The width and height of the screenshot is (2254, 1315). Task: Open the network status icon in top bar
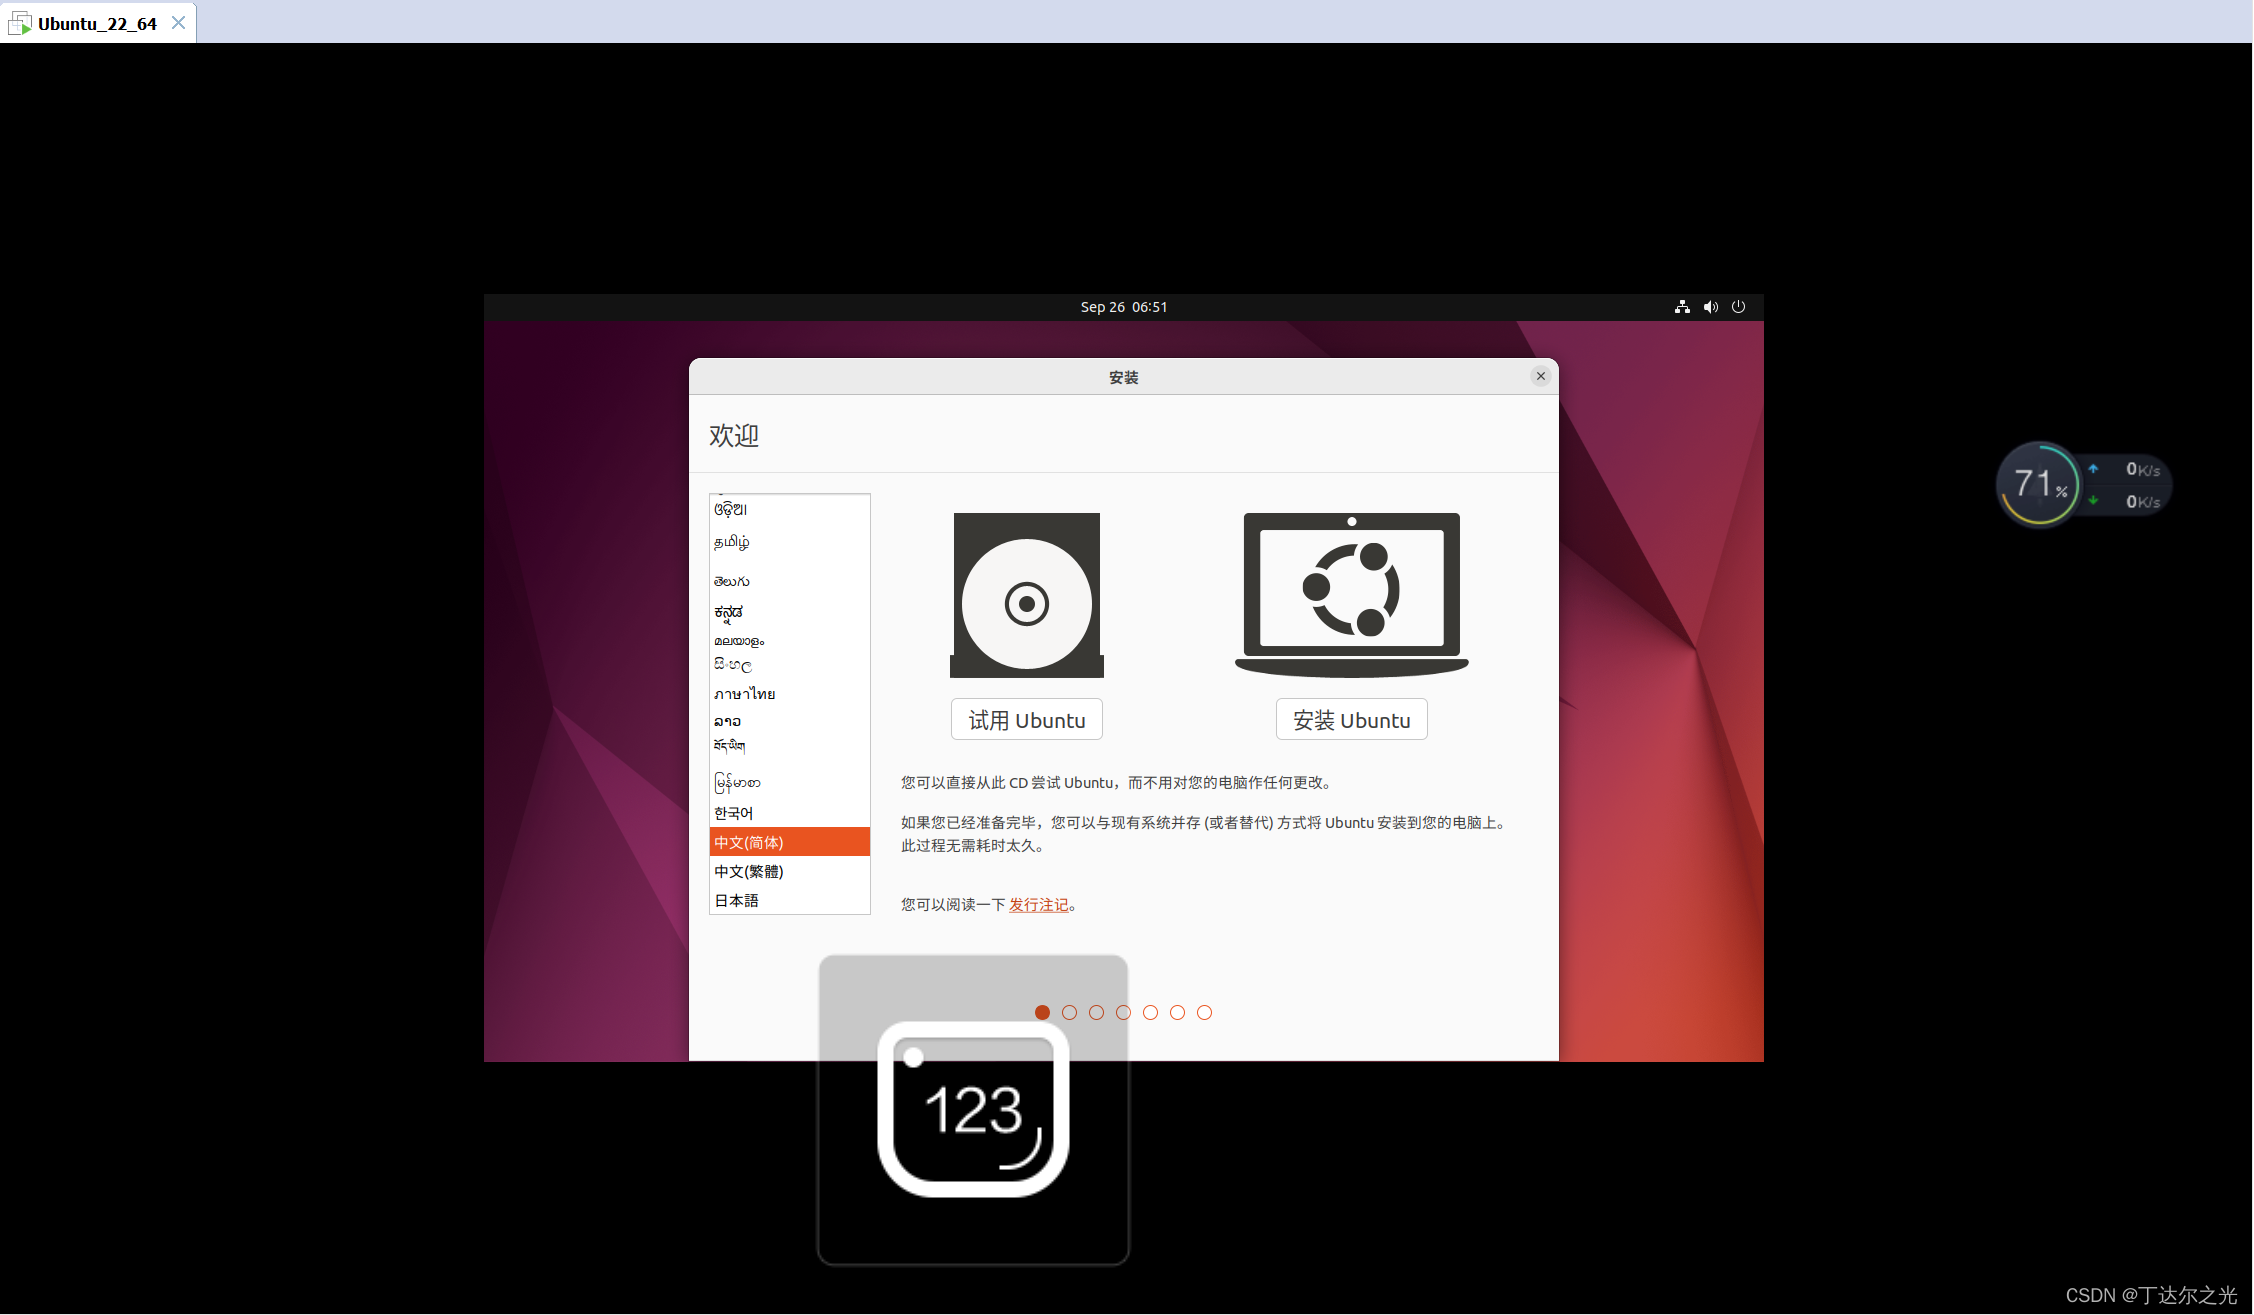pos(1682,307)
